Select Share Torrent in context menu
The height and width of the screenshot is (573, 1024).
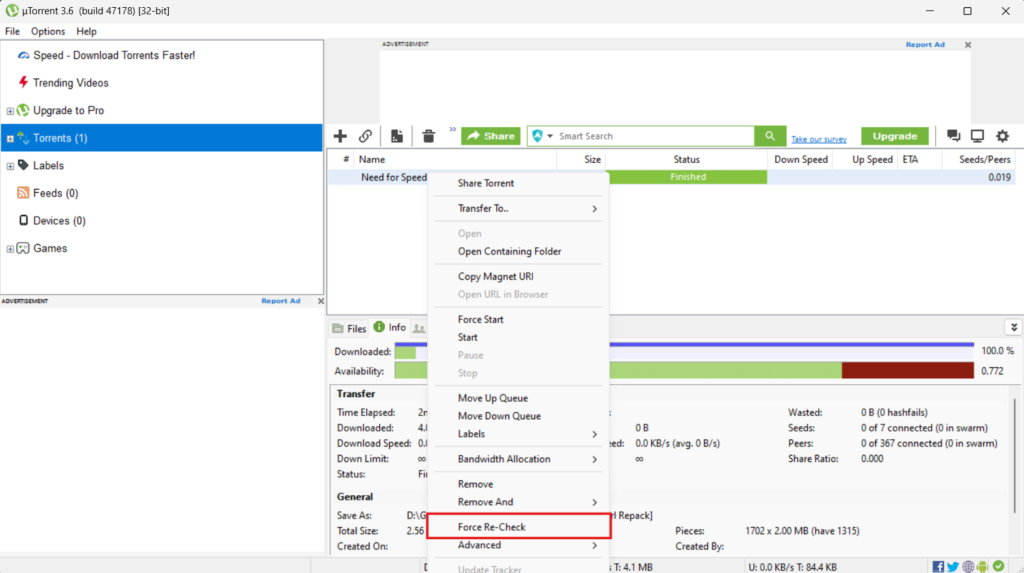pos(519,183)
